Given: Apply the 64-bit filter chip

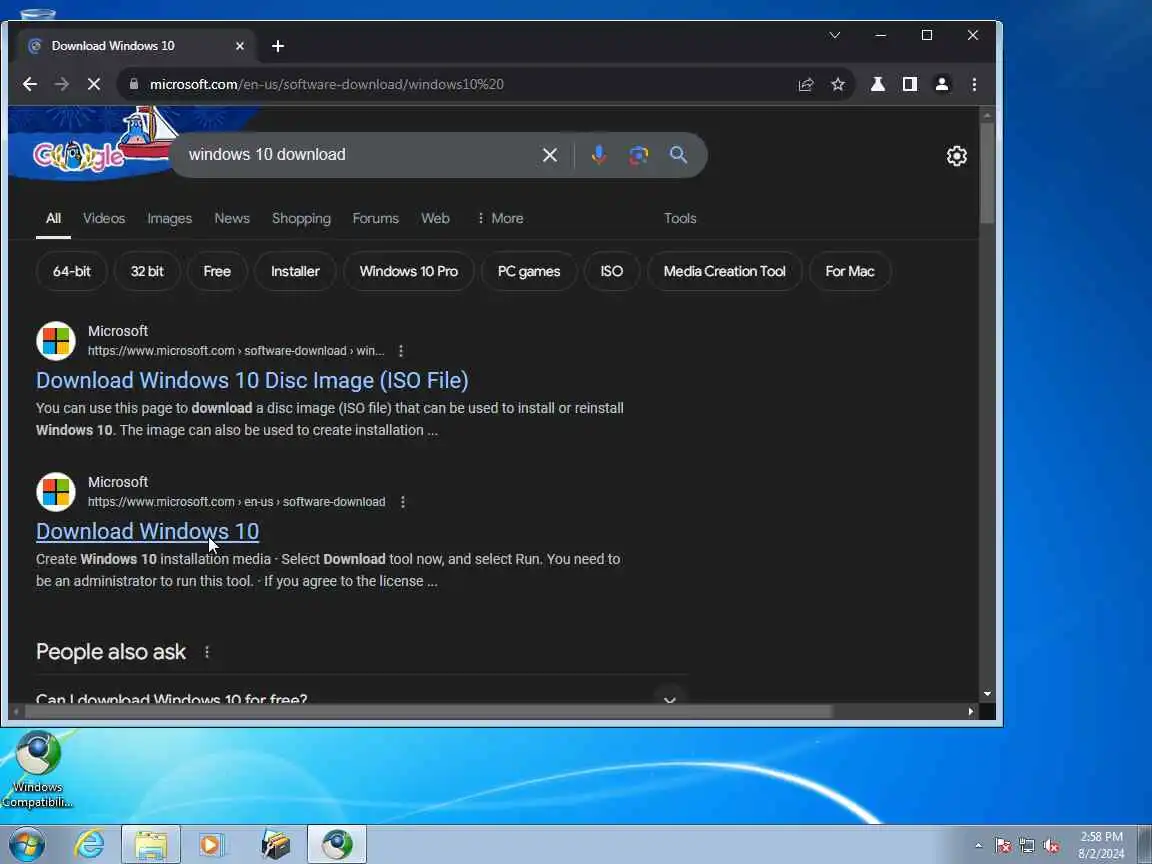Looking at the screenshot, I should coord(71,271).
